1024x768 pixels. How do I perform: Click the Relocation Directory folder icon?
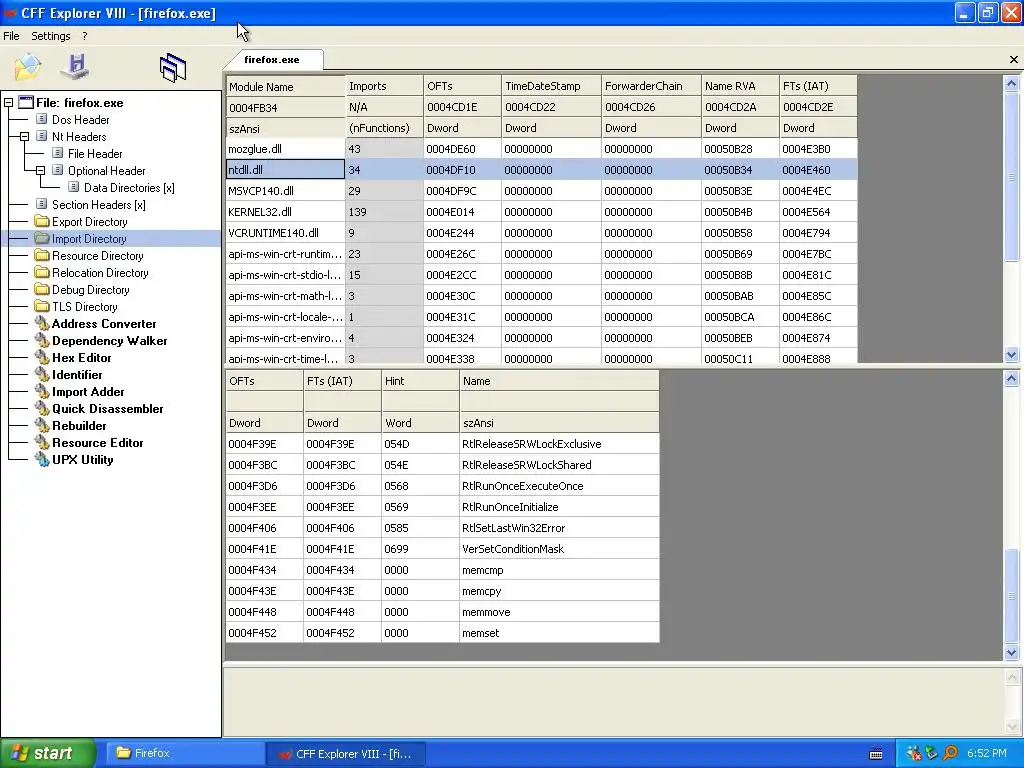(42, 272)
